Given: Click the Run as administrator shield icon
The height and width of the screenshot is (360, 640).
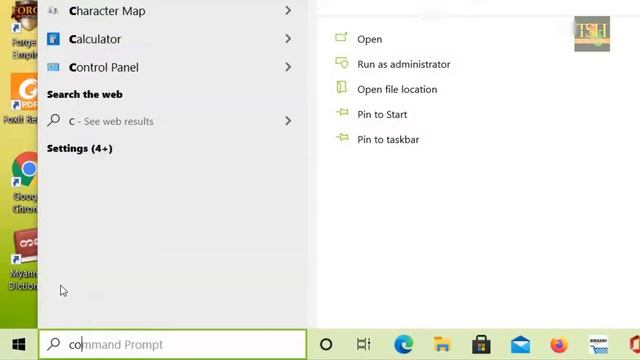Looking at the screenshot, I should pyautogui.click(x=342, y=62).
